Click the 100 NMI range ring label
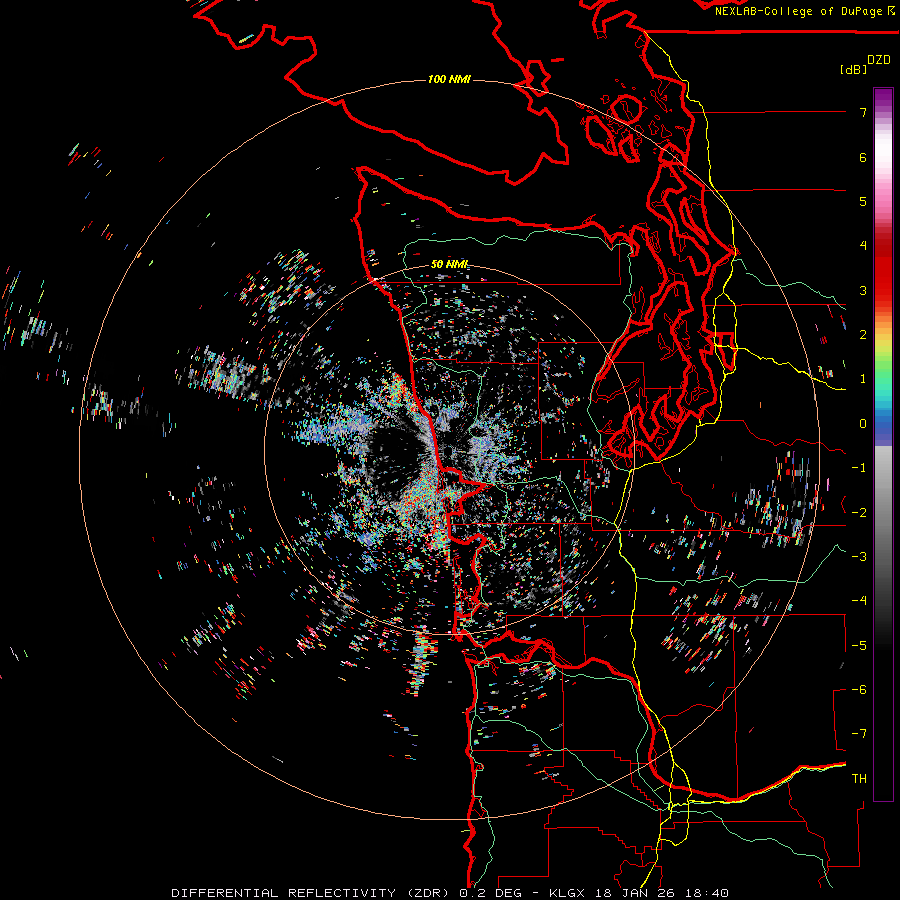This screenshot has width=900, height=900. (449, 79)
